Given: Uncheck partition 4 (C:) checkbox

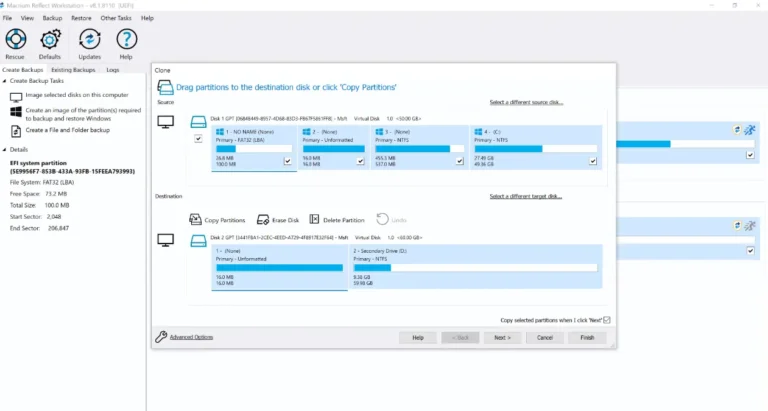Looking at the screenshot, I should pyautogui.click(x=593, y=161).
